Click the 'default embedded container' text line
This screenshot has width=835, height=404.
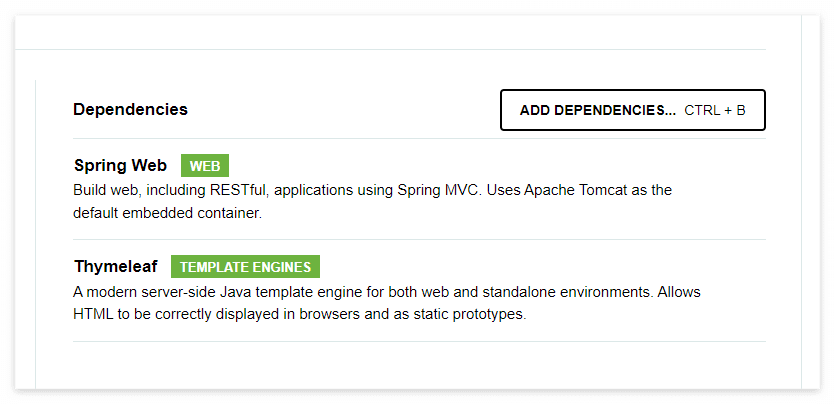(x=168, y=213)
